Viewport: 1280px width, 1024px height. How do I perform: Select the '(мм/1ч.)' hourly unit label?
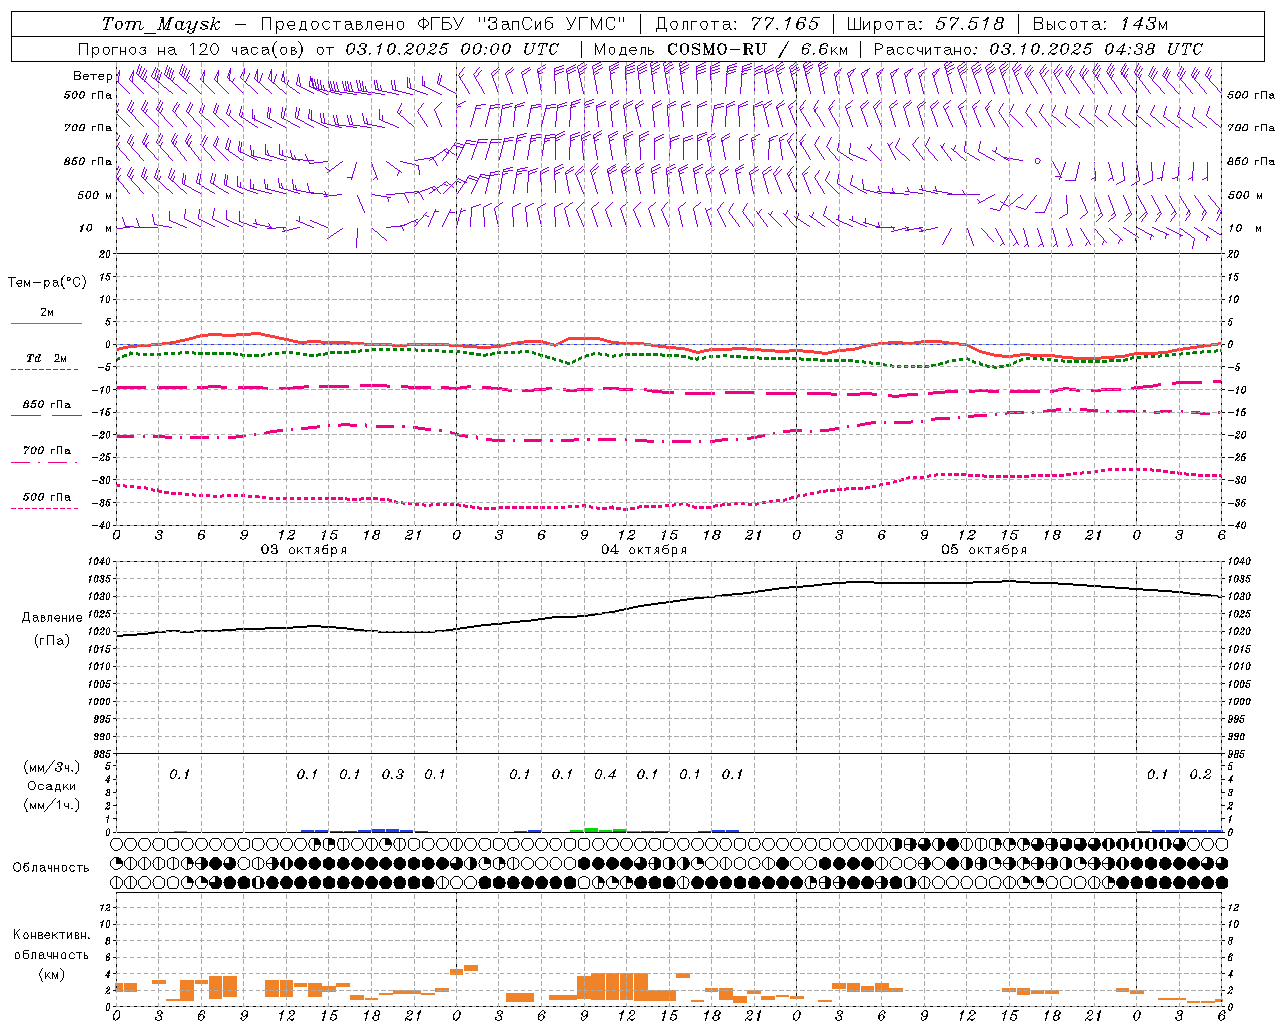pos(52,805)
